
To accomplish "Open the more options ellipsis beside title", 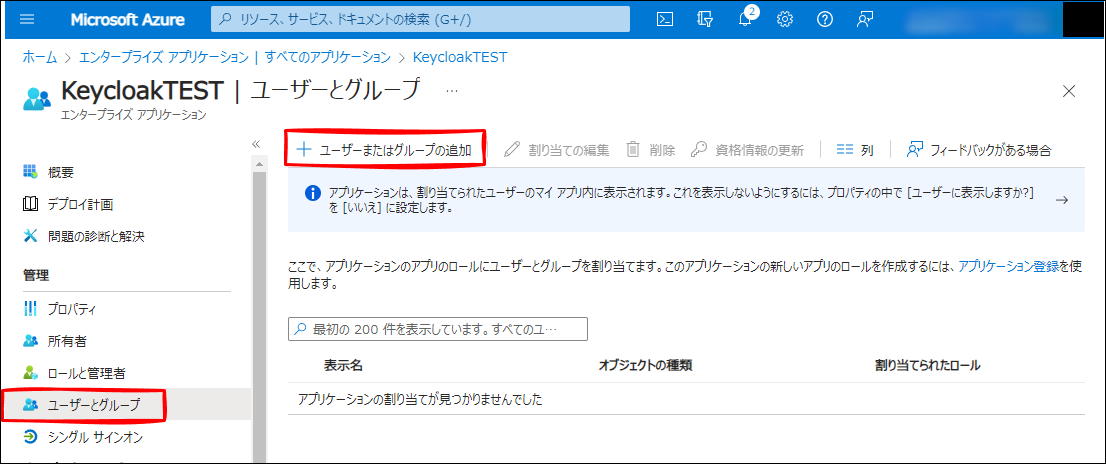I will pos(452,90).
